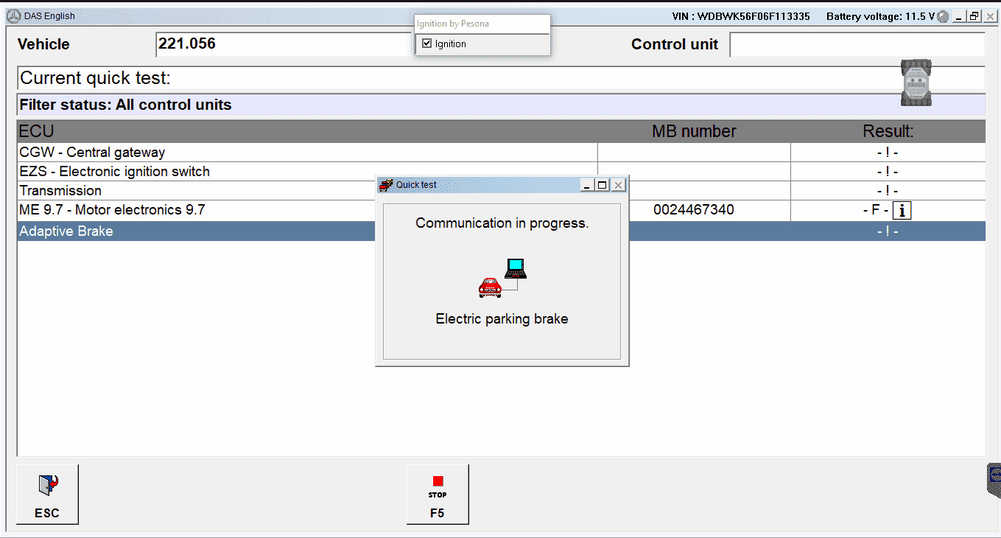Click the Battery voltage: 11.5 V text

(x=880, y=17)
